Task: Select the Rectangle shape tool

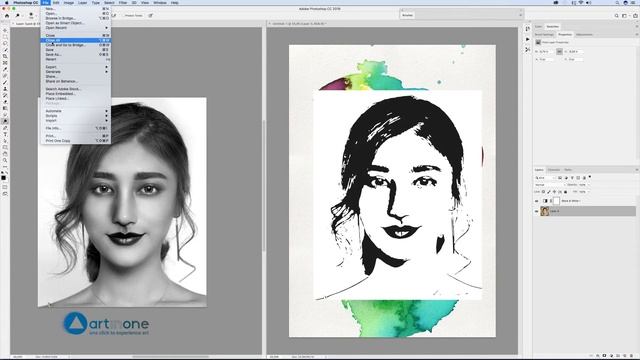Action: coord(5,147)
